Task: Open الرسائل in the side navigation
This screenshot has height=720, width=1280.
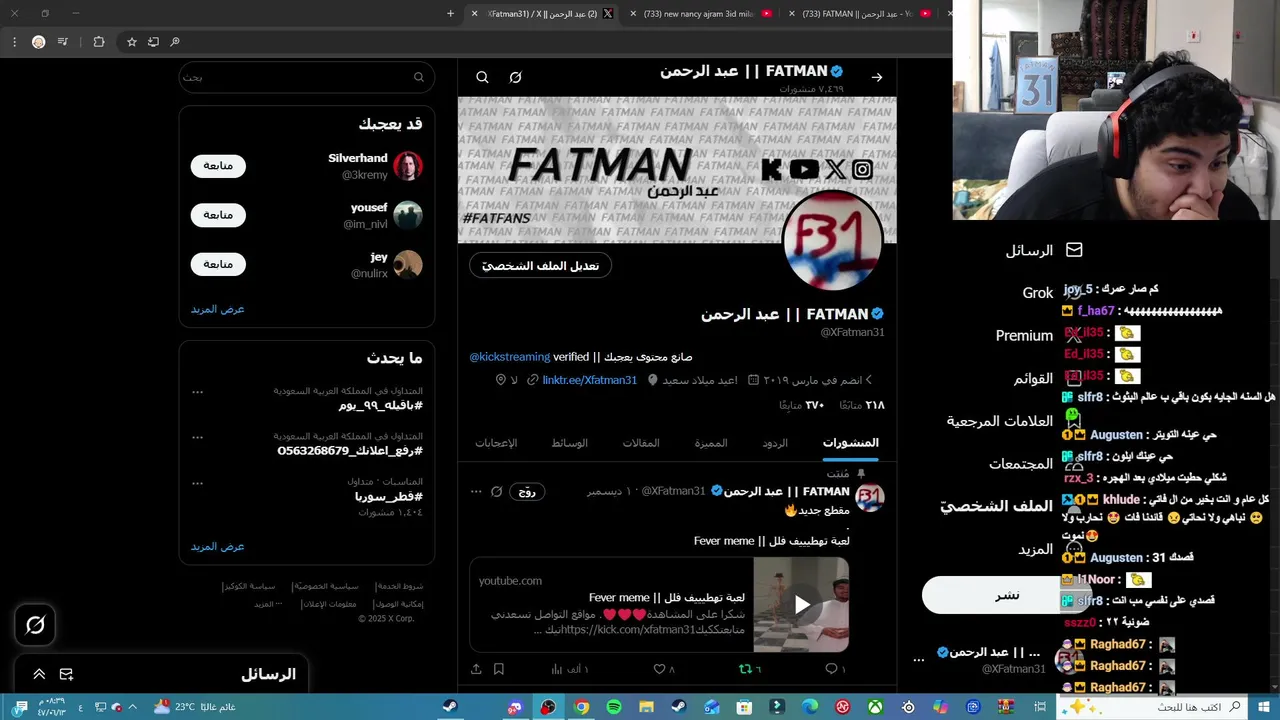Action: tap(1044, 250)
